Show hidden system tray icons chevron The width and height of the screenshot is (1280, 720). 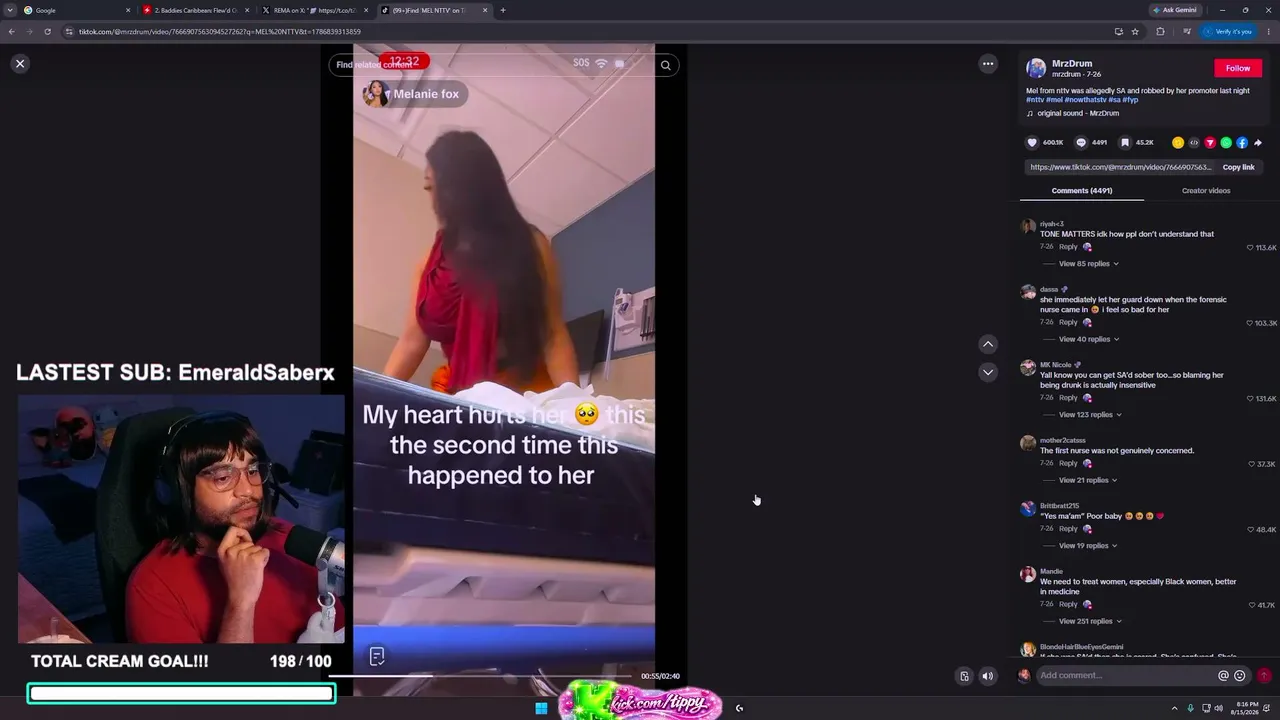1174,708
